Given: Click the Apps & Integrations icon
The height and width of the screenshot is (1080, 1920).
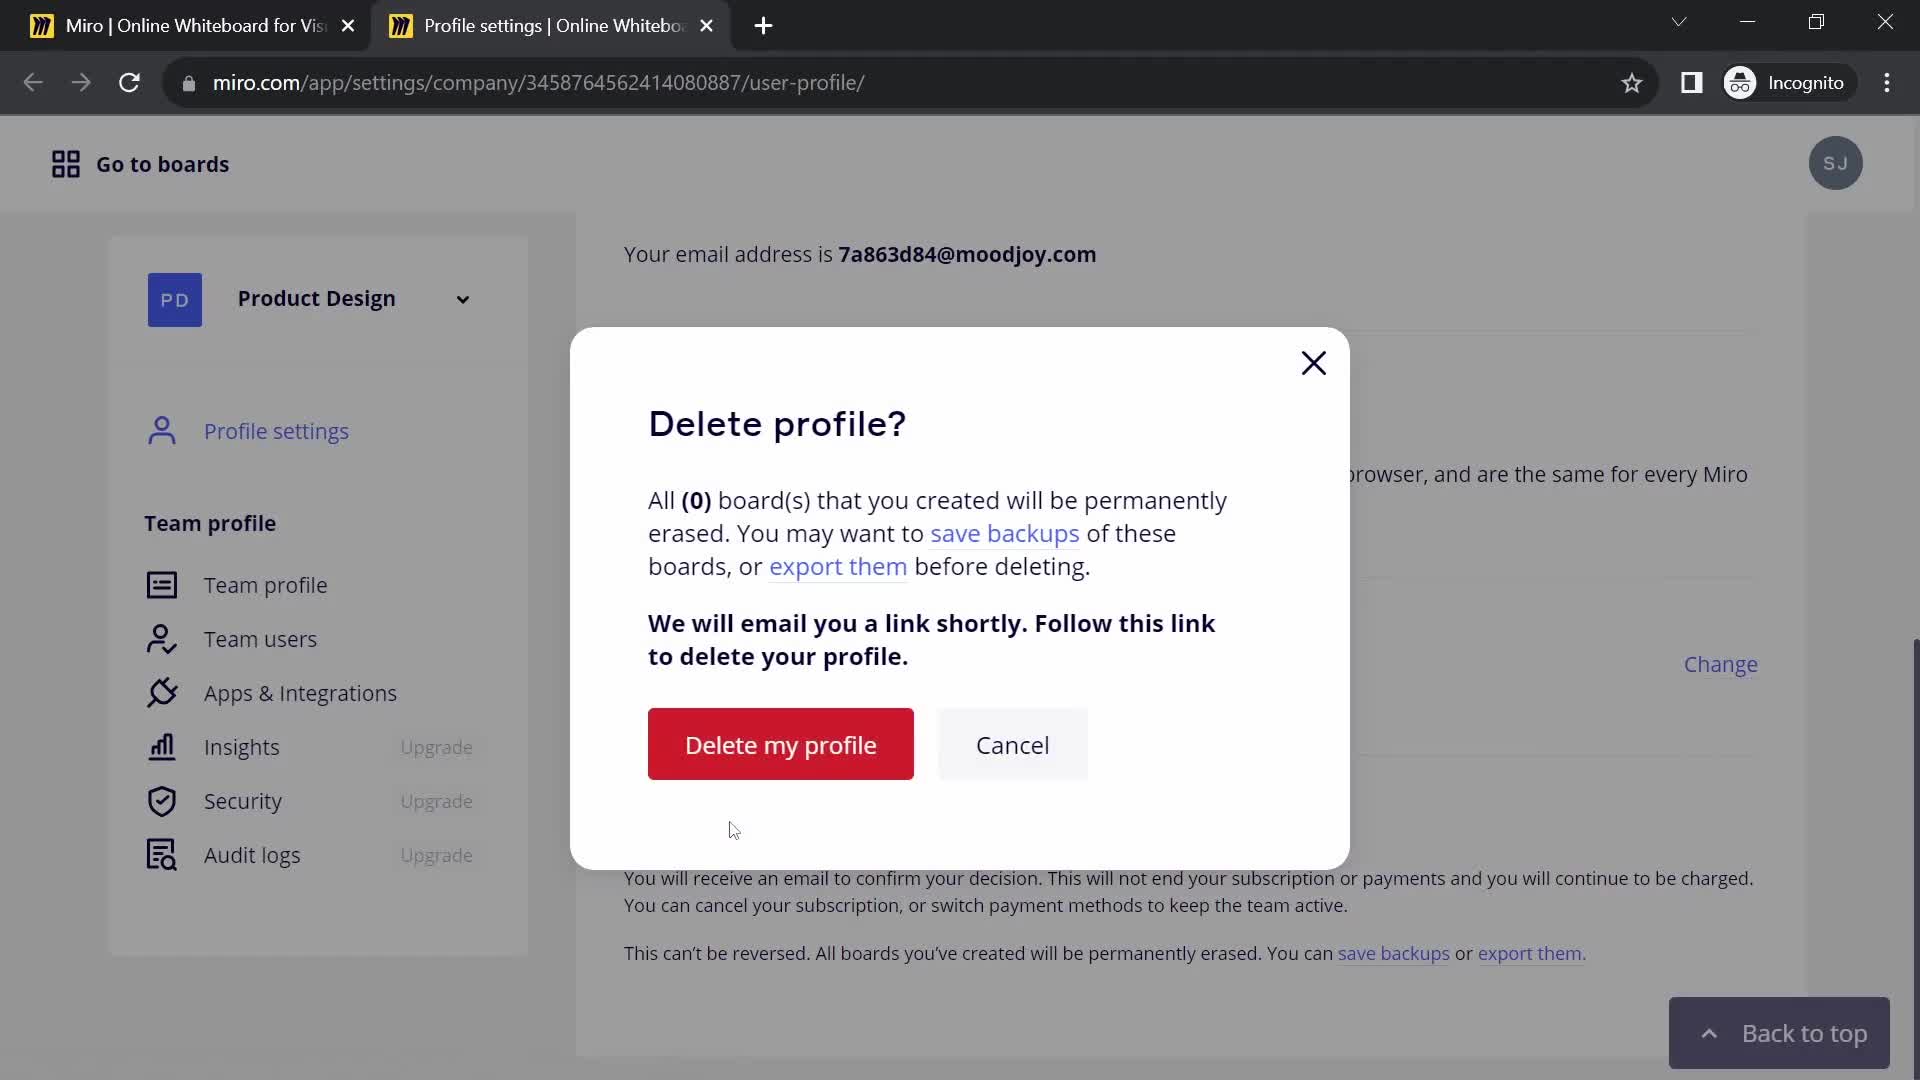Looking at the screenshot, I should [161, 692].
